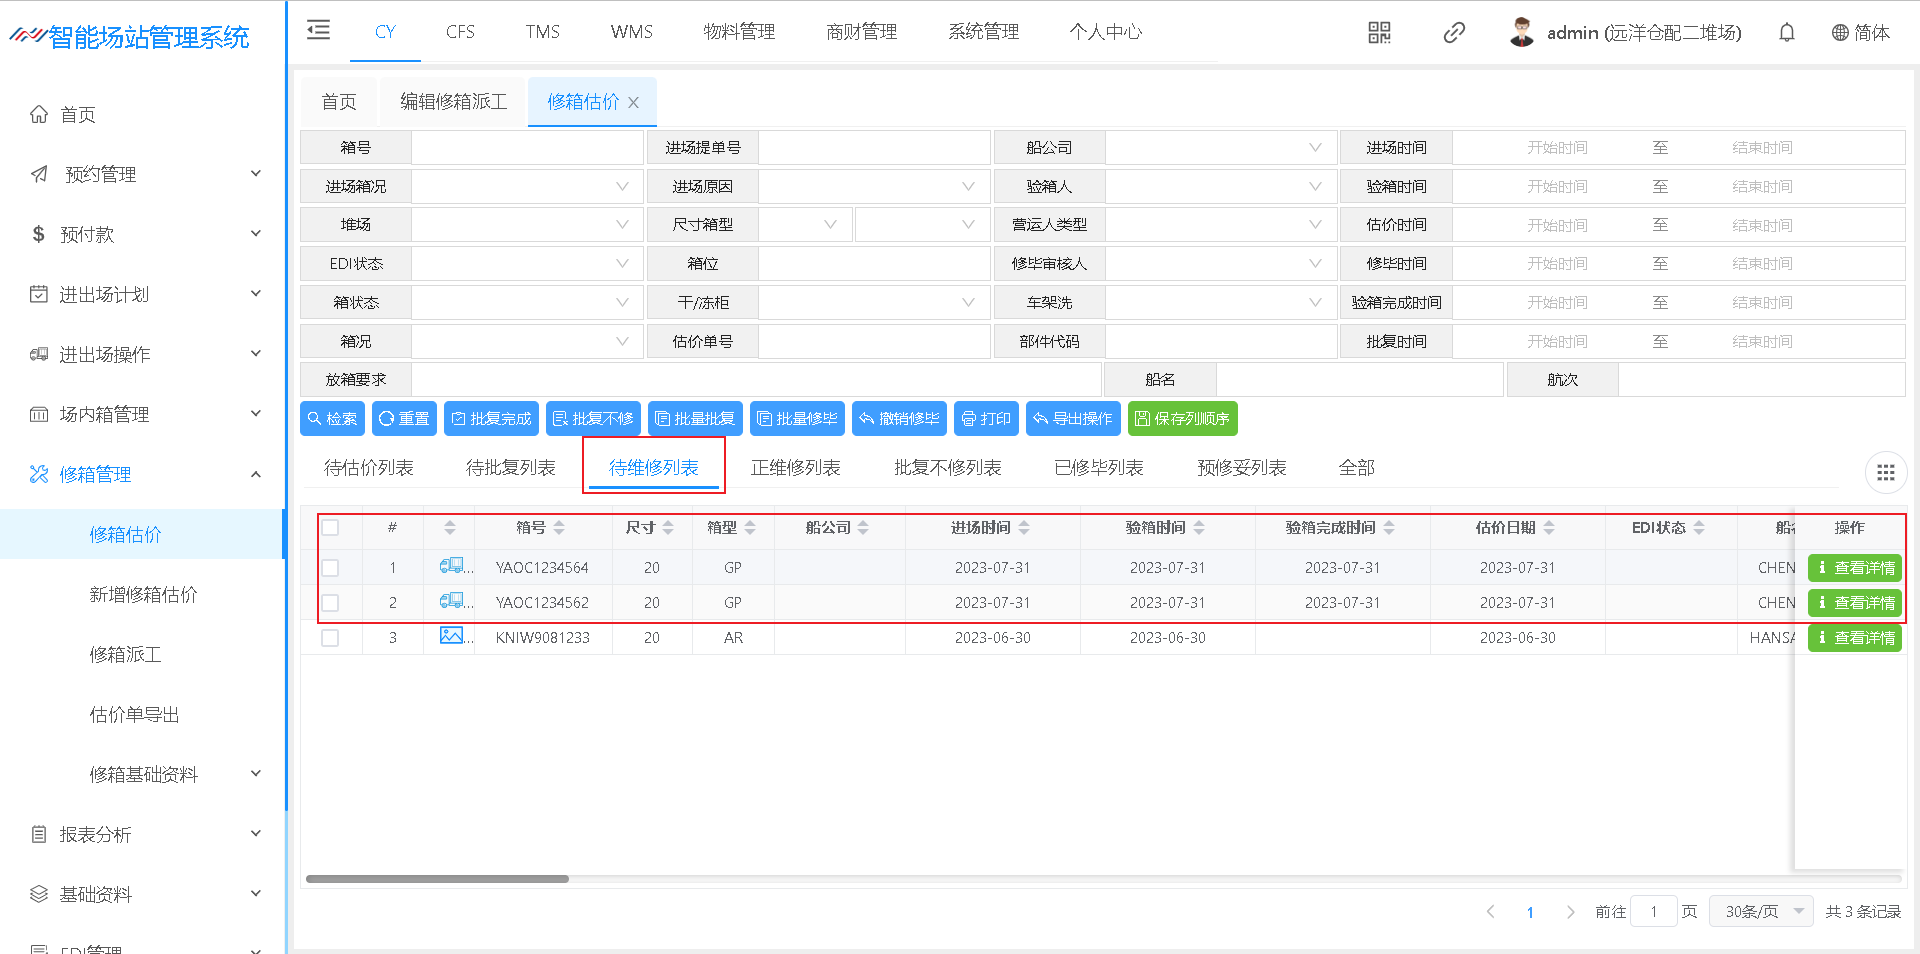Switch to the 待估价列表 tab
Image resolution: width=1920 pixels, height=954 pixels.
coord(368,468)
